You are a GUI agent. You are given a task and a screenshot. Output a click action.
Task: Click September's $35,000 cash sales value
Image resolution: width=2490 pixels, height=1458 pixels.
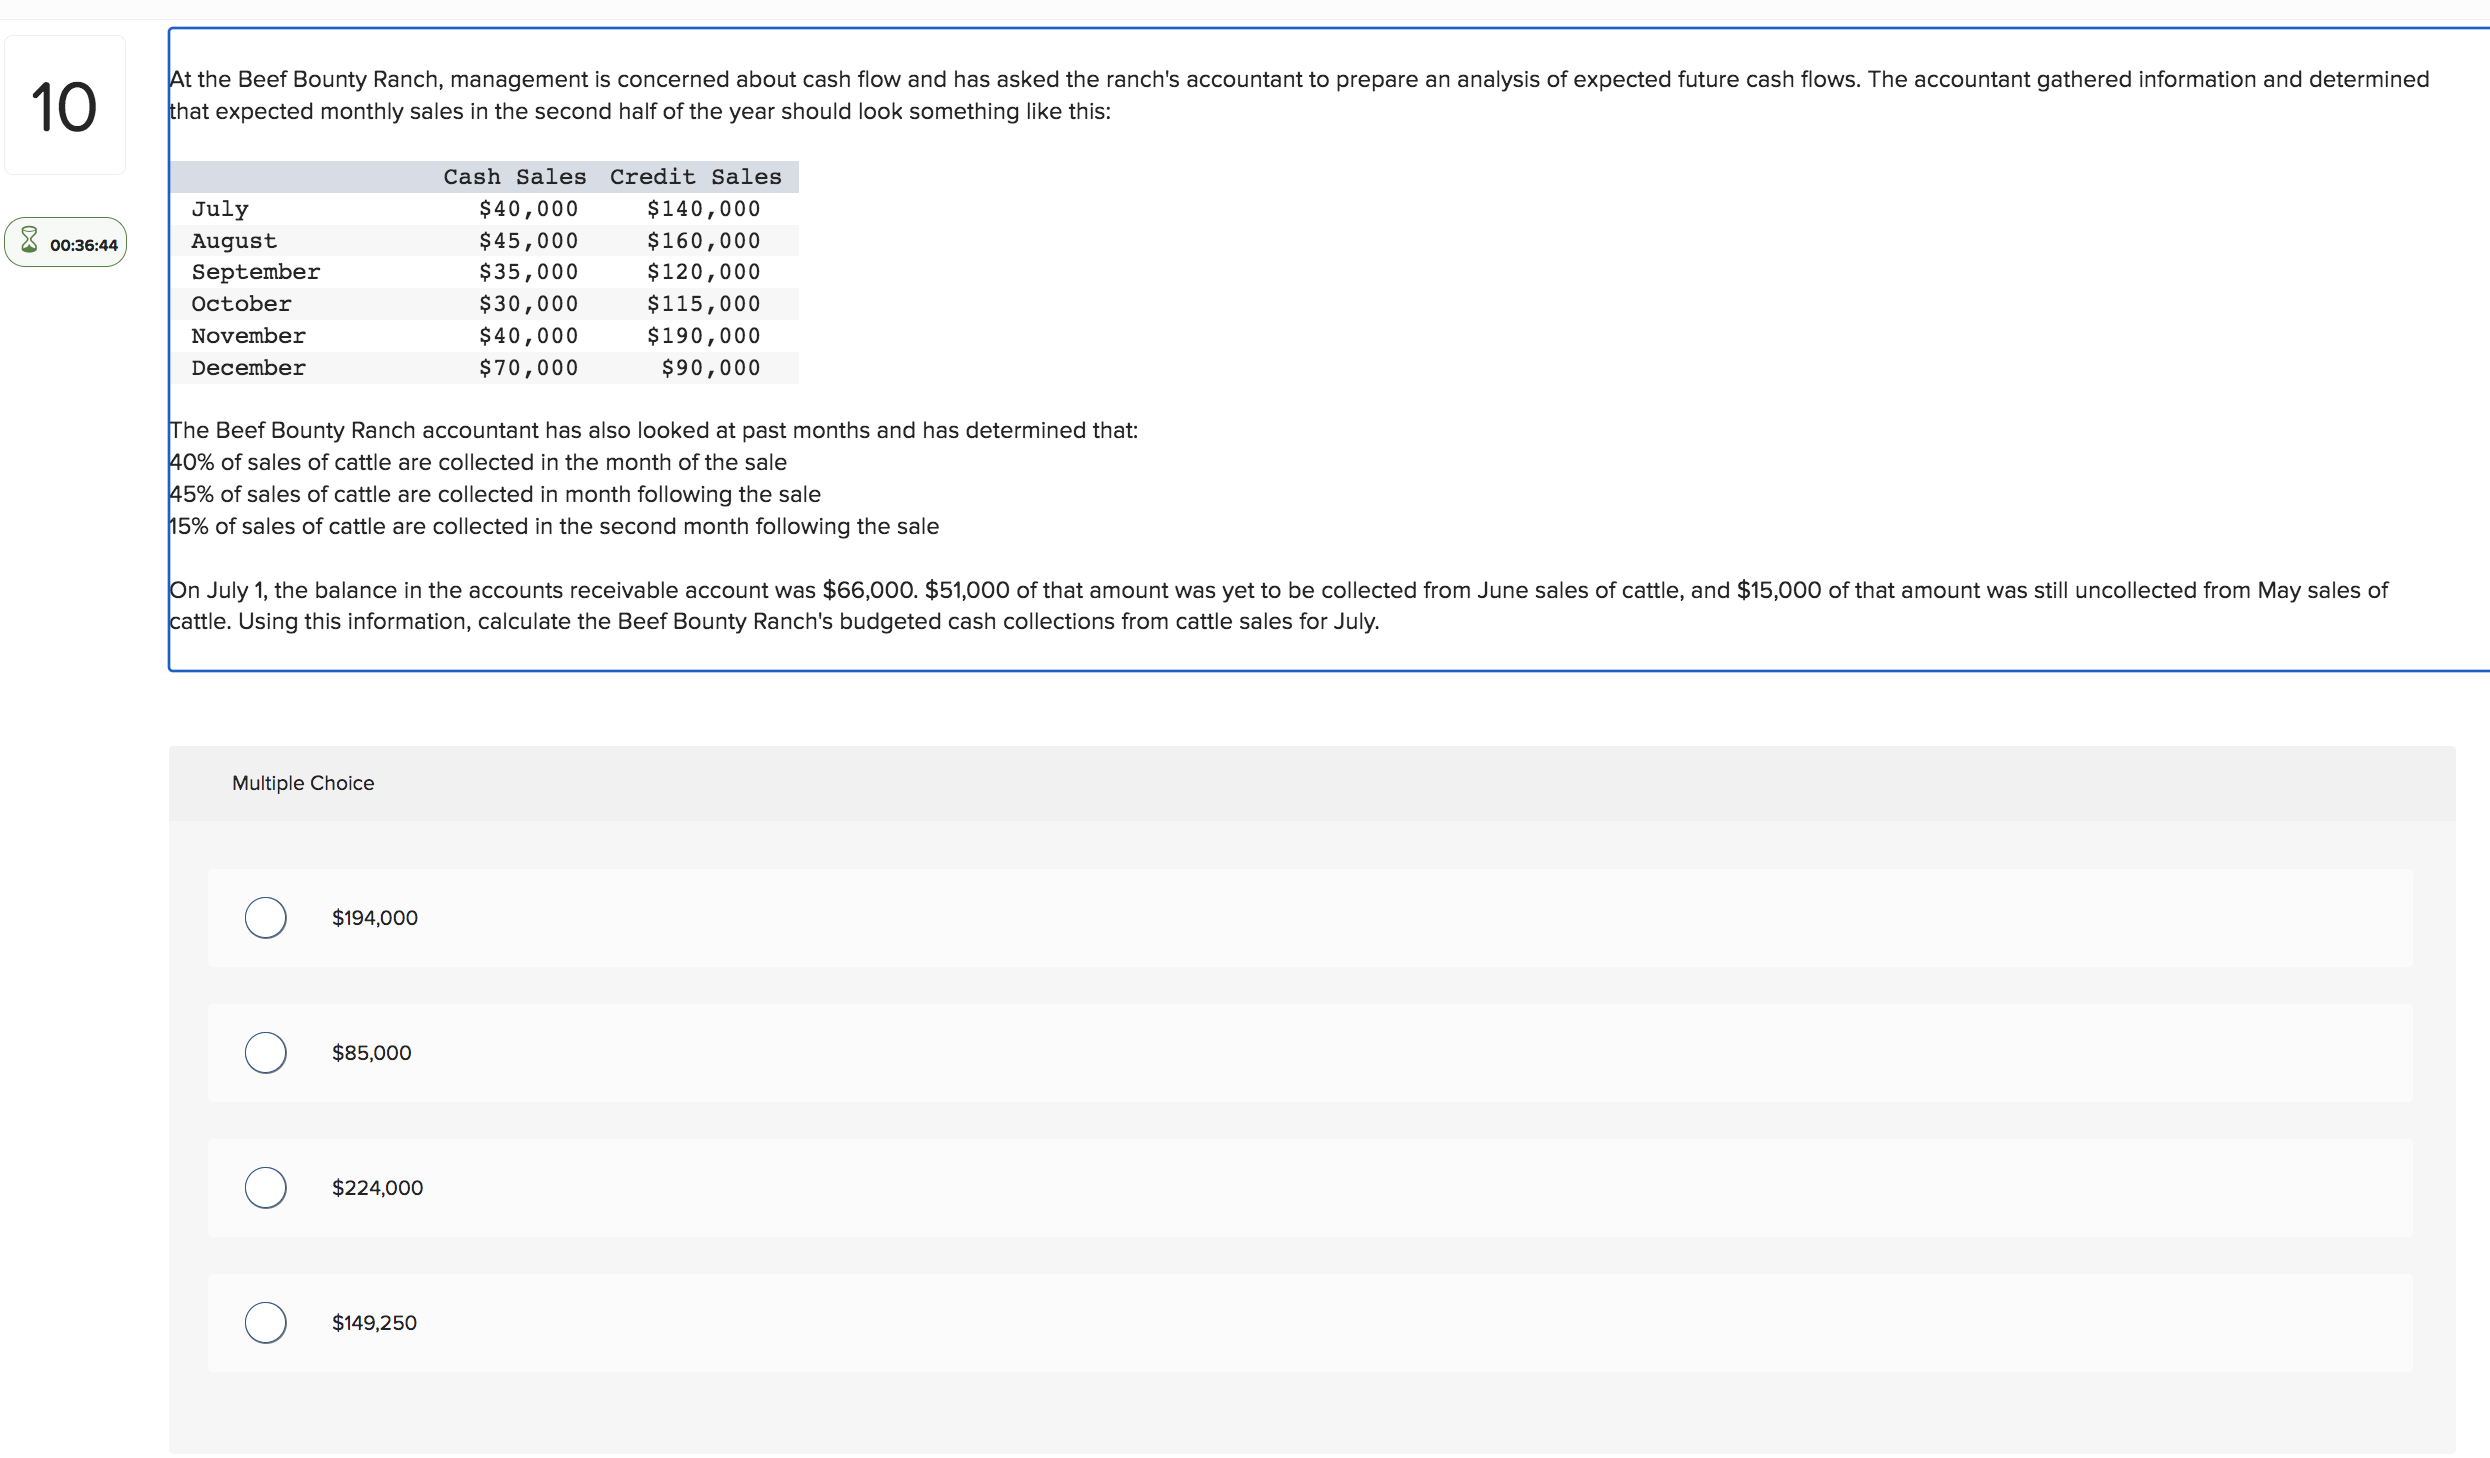click(x=528, y=272)
